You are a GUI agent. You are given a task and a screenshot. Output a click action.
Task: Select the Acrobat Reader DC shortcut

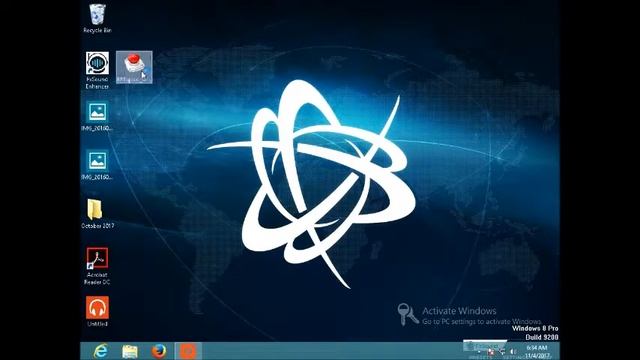(x=97, y=266)
